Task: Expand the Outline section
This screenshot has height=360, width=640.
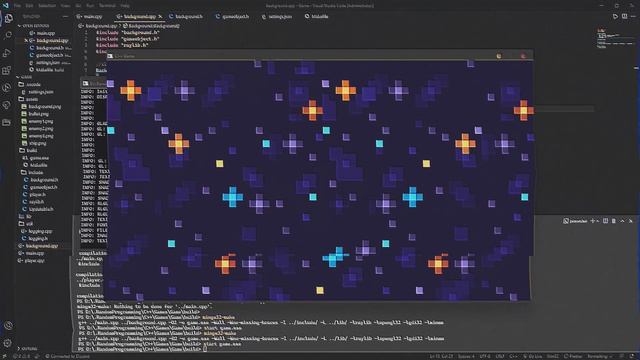Action: click(x=28, y=349)
